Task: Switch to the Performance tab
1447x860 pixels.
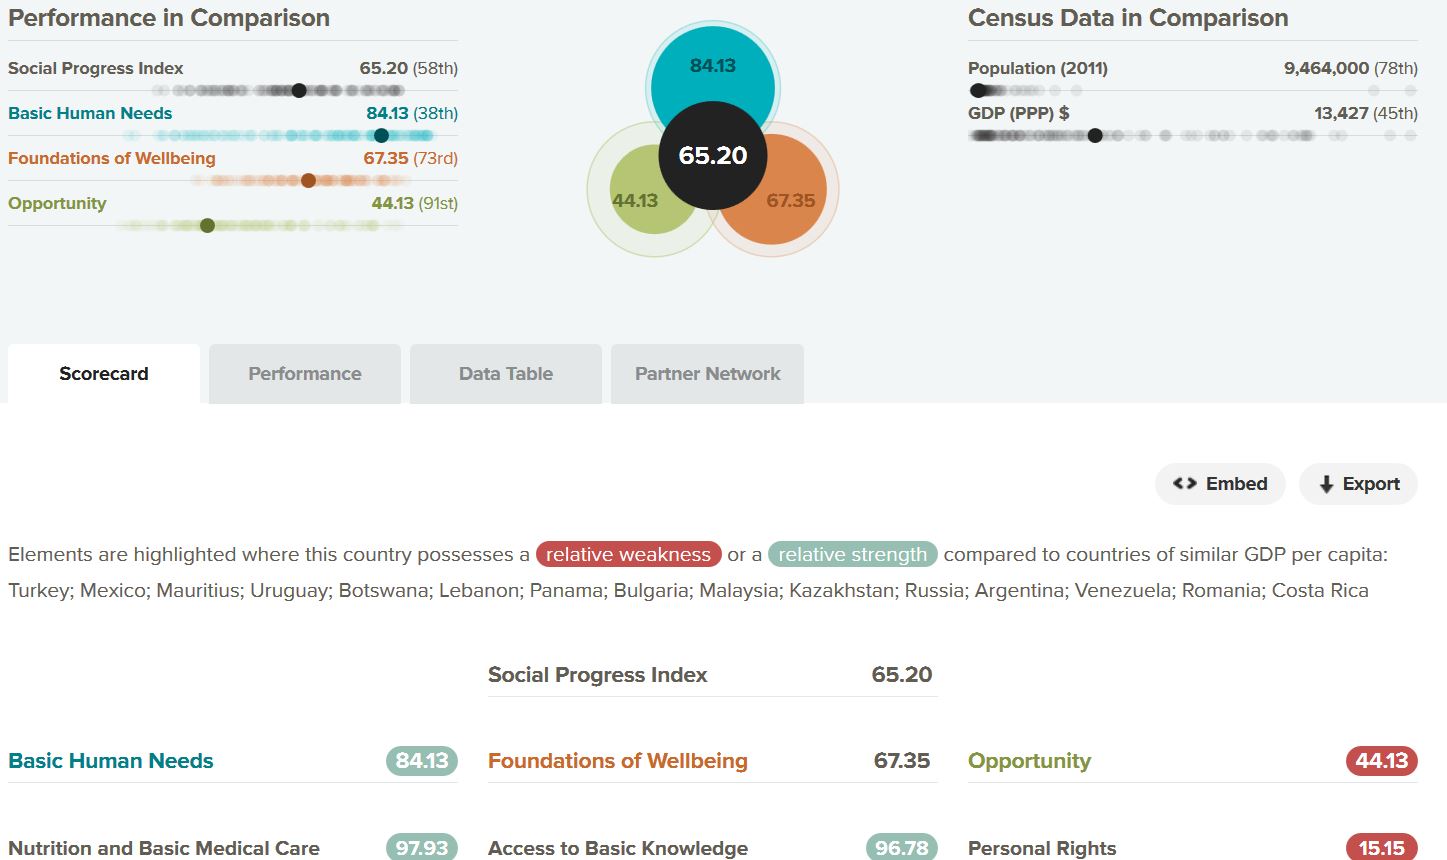Action: (304, 373)
